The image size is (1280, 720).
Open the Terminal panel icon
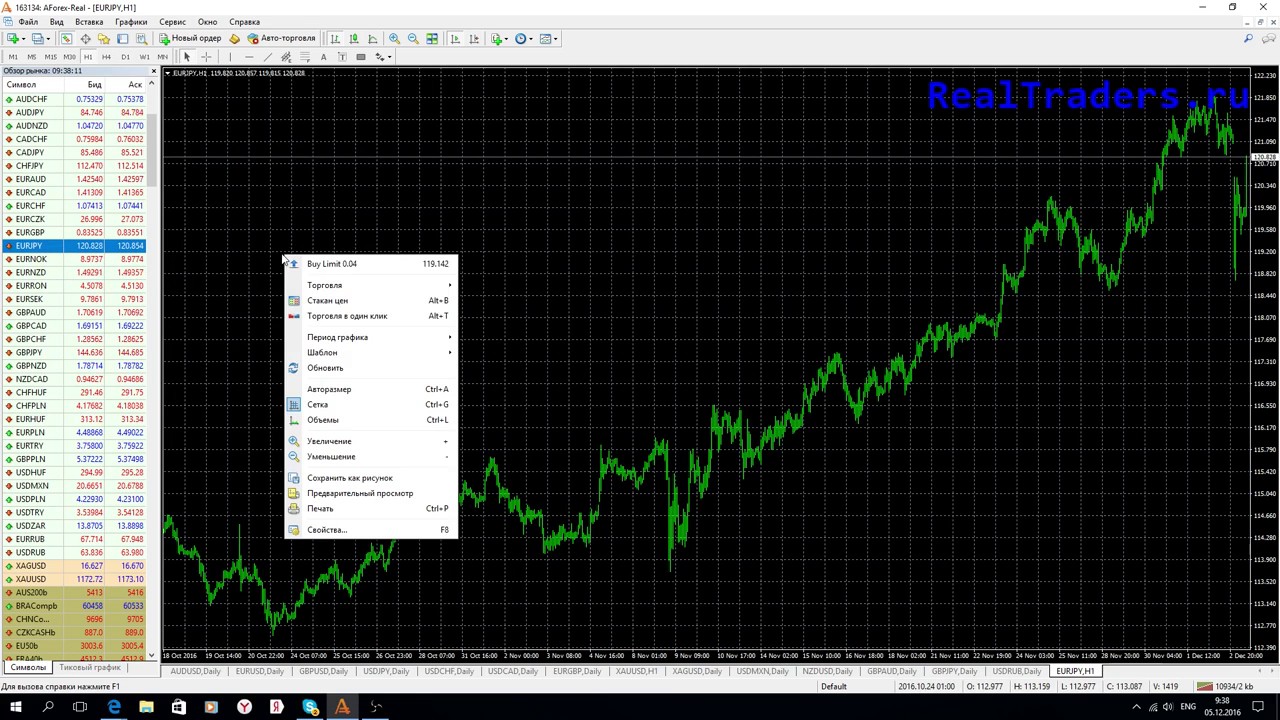pos(123,39)
